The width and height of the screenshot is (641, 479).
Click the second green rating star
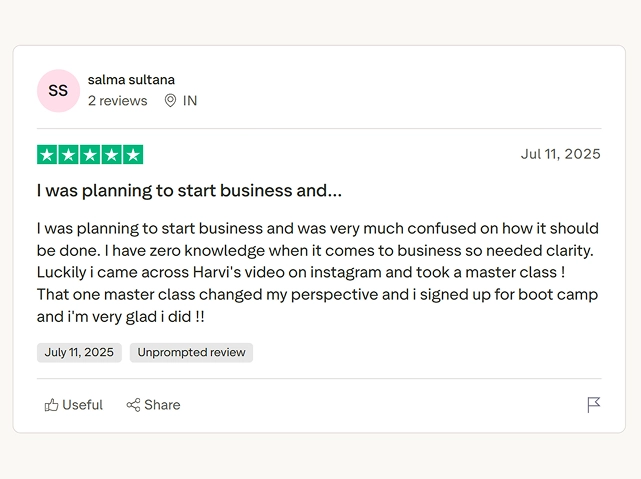coord(68,155)
